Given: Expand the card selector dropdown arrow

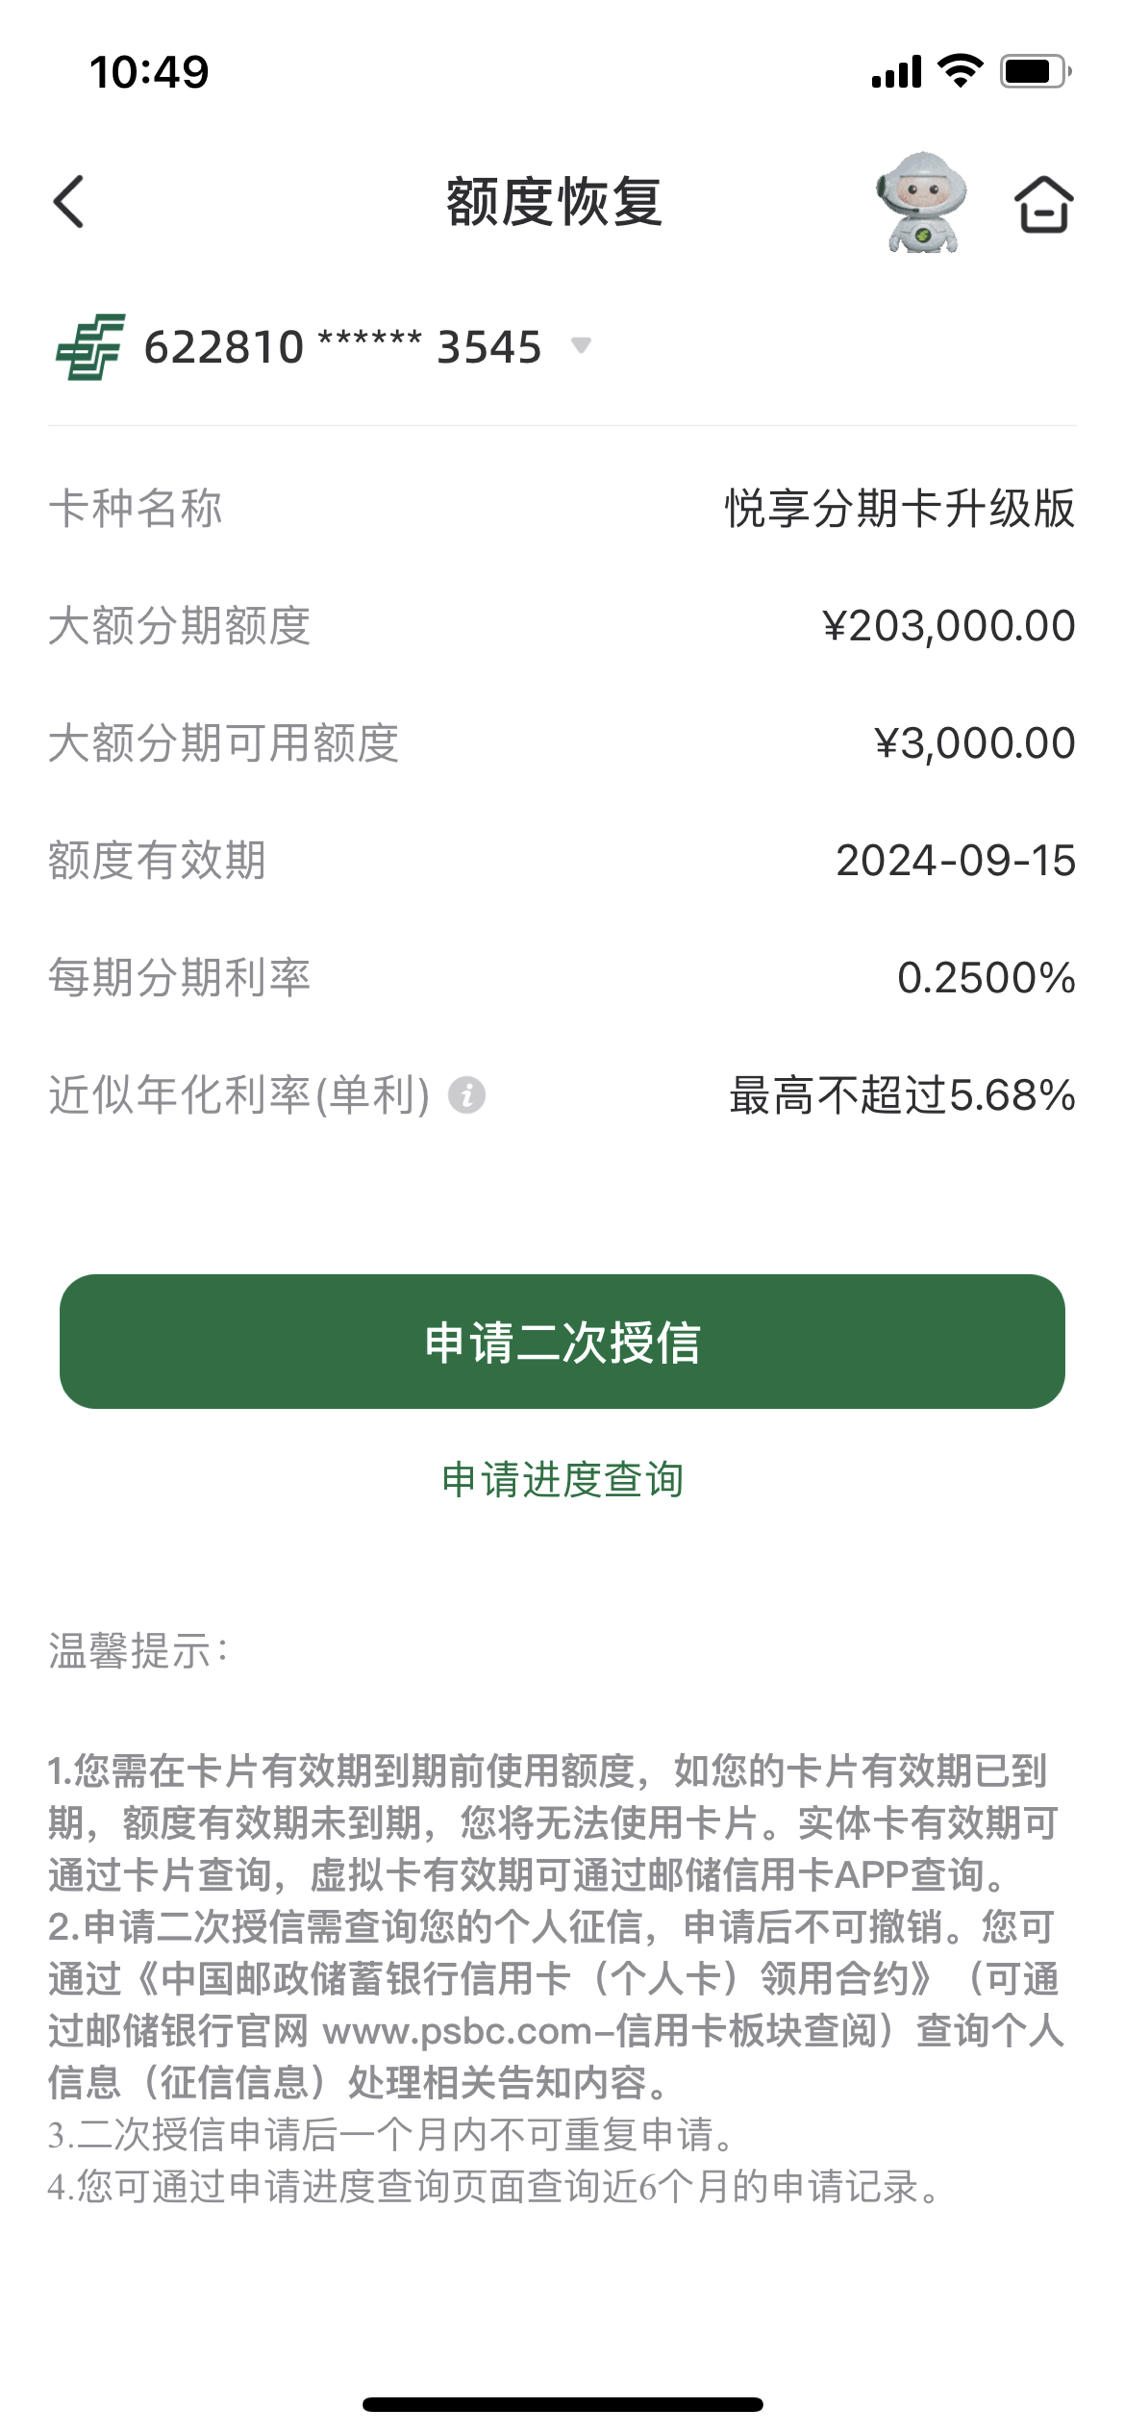Looking at the screenshot, I should tap(581, 346).
